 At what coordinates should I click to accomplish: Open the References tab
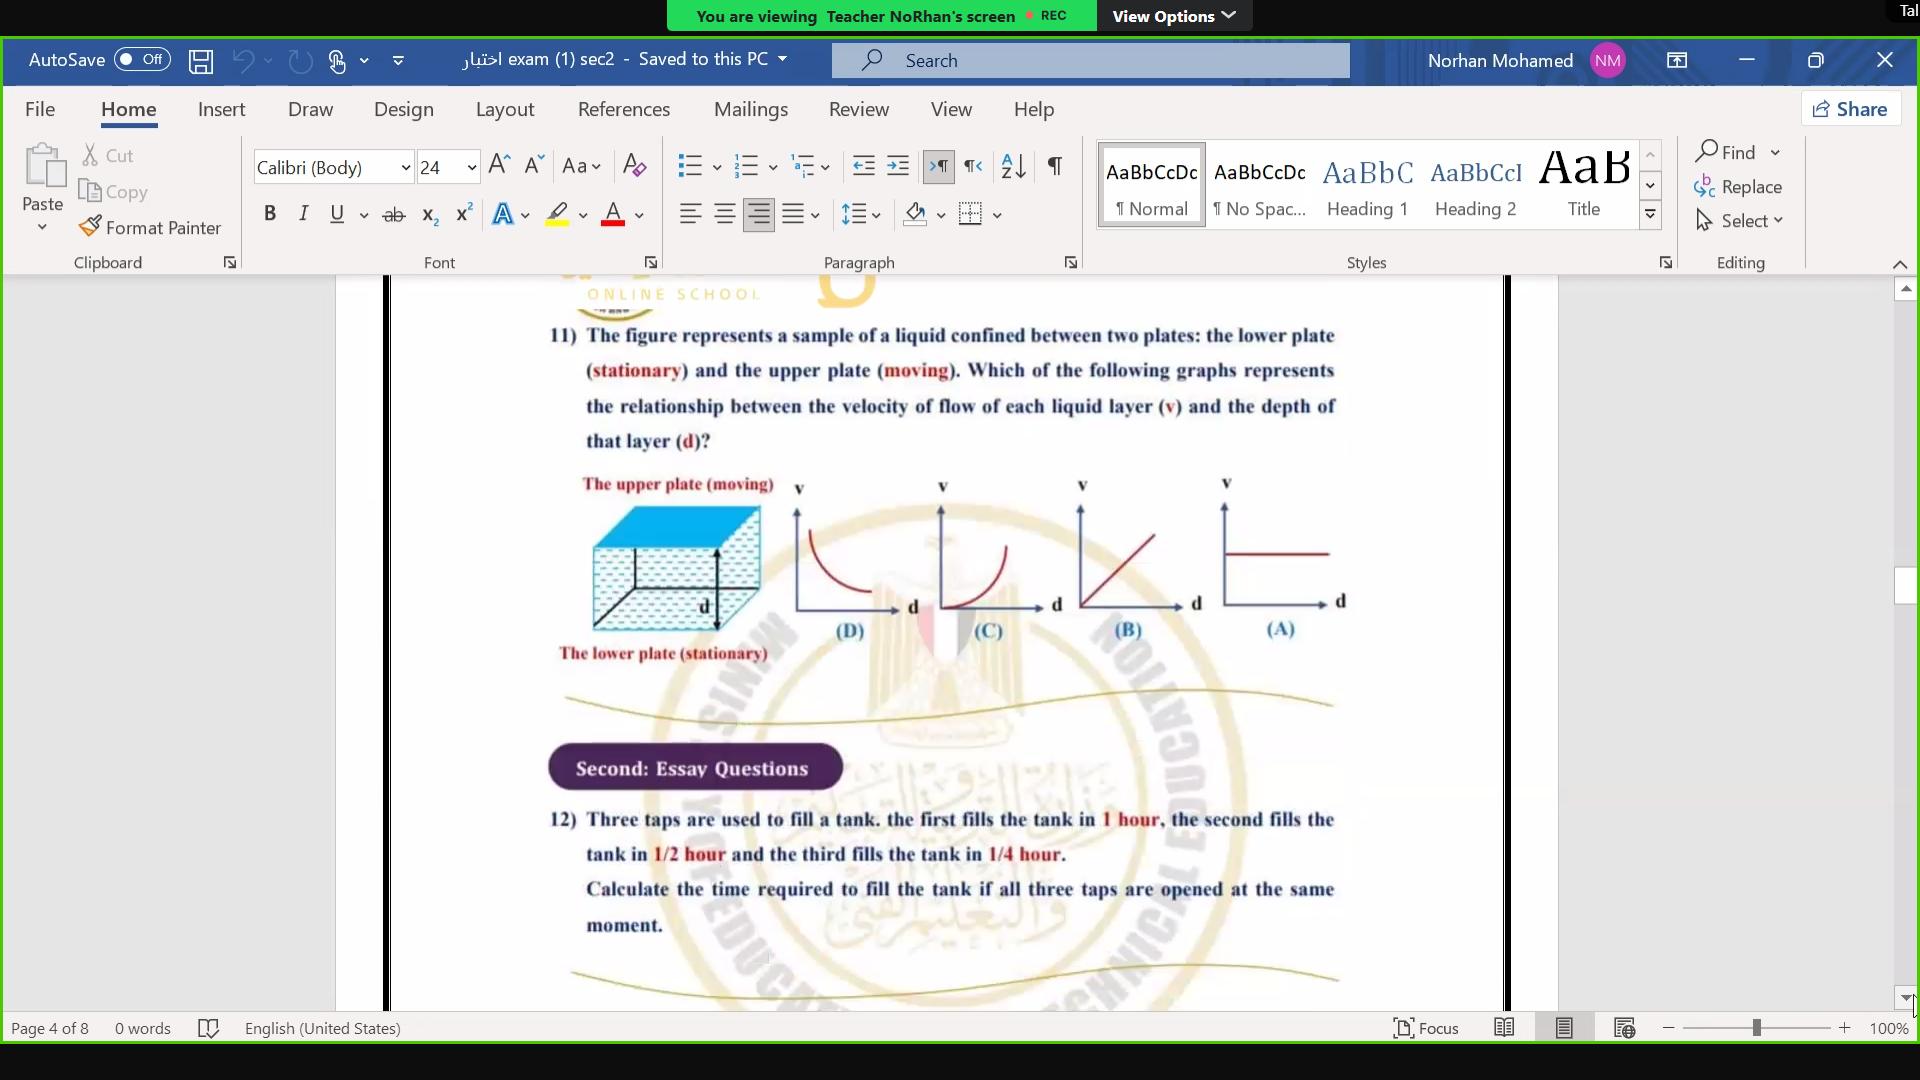coord(623,110)
